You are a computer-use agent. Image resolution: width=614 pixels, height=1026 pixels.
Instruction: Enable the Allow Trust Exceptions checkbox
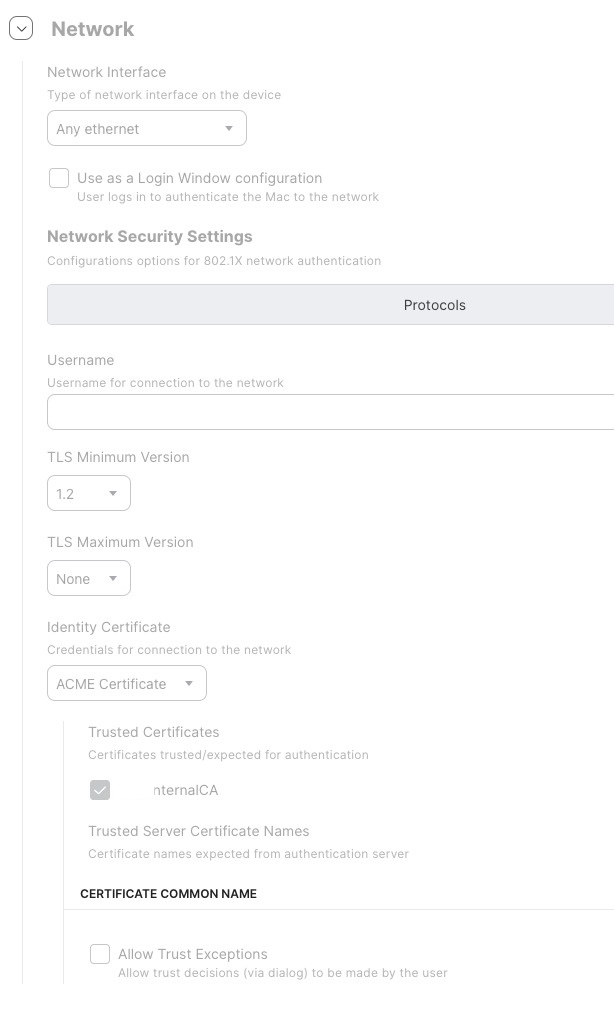point(100,954)
